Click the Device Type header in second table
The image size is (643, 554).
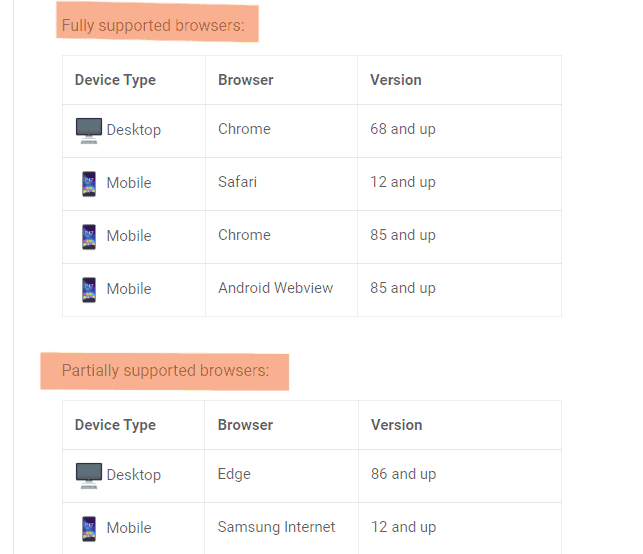click(115, 425)
